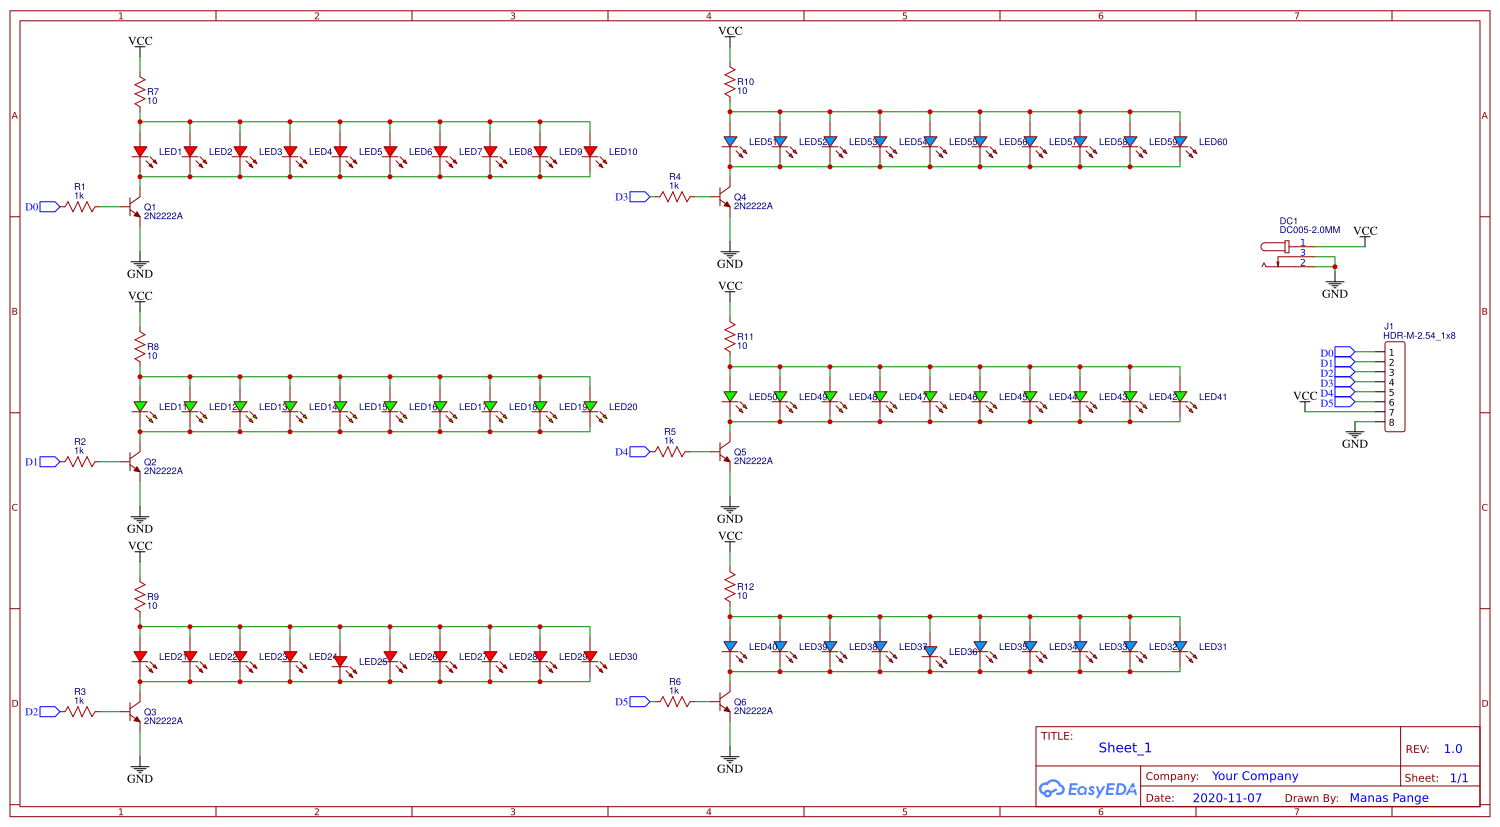The image size is (1500, 827).
Task: Select the EasyEDA logo in title block
Action: (x=1089, y=789)
